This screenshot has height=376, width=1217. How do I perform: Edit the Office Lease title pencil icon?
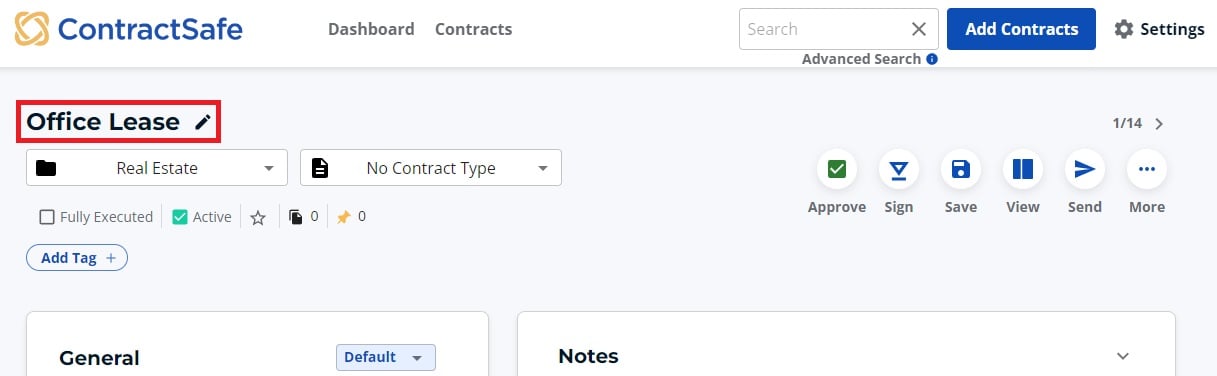[203, 122]
